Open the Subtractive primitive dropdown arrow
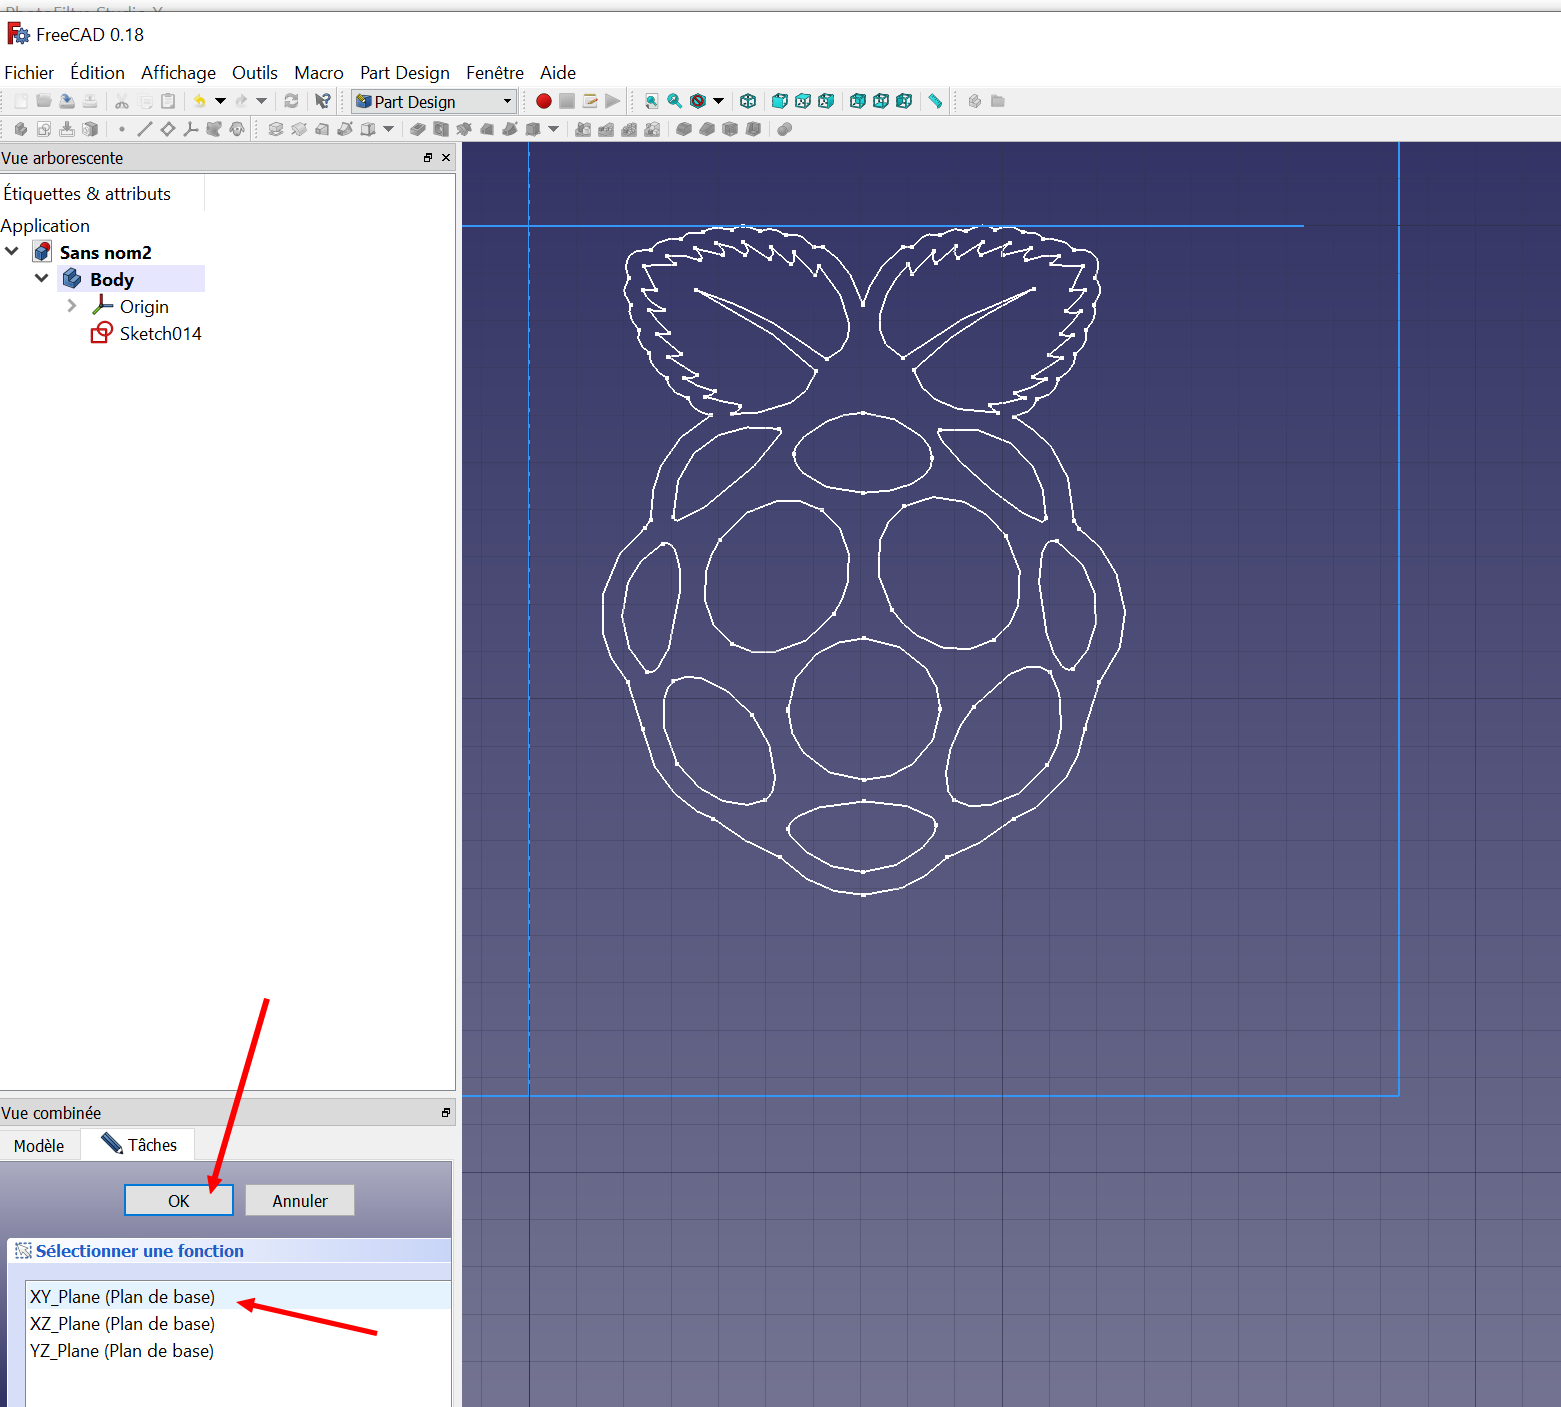The height and width of the screenshot is (1407, 1561). pyautogui.click(x=553, y=129)
